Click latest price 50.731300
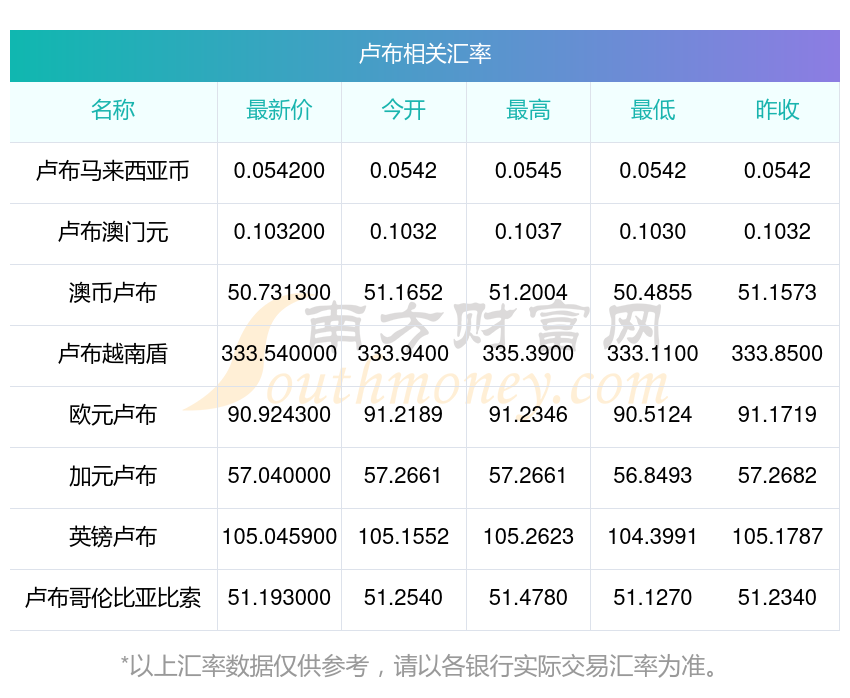This screenshot has height=698, width=850. pos(279,293)
